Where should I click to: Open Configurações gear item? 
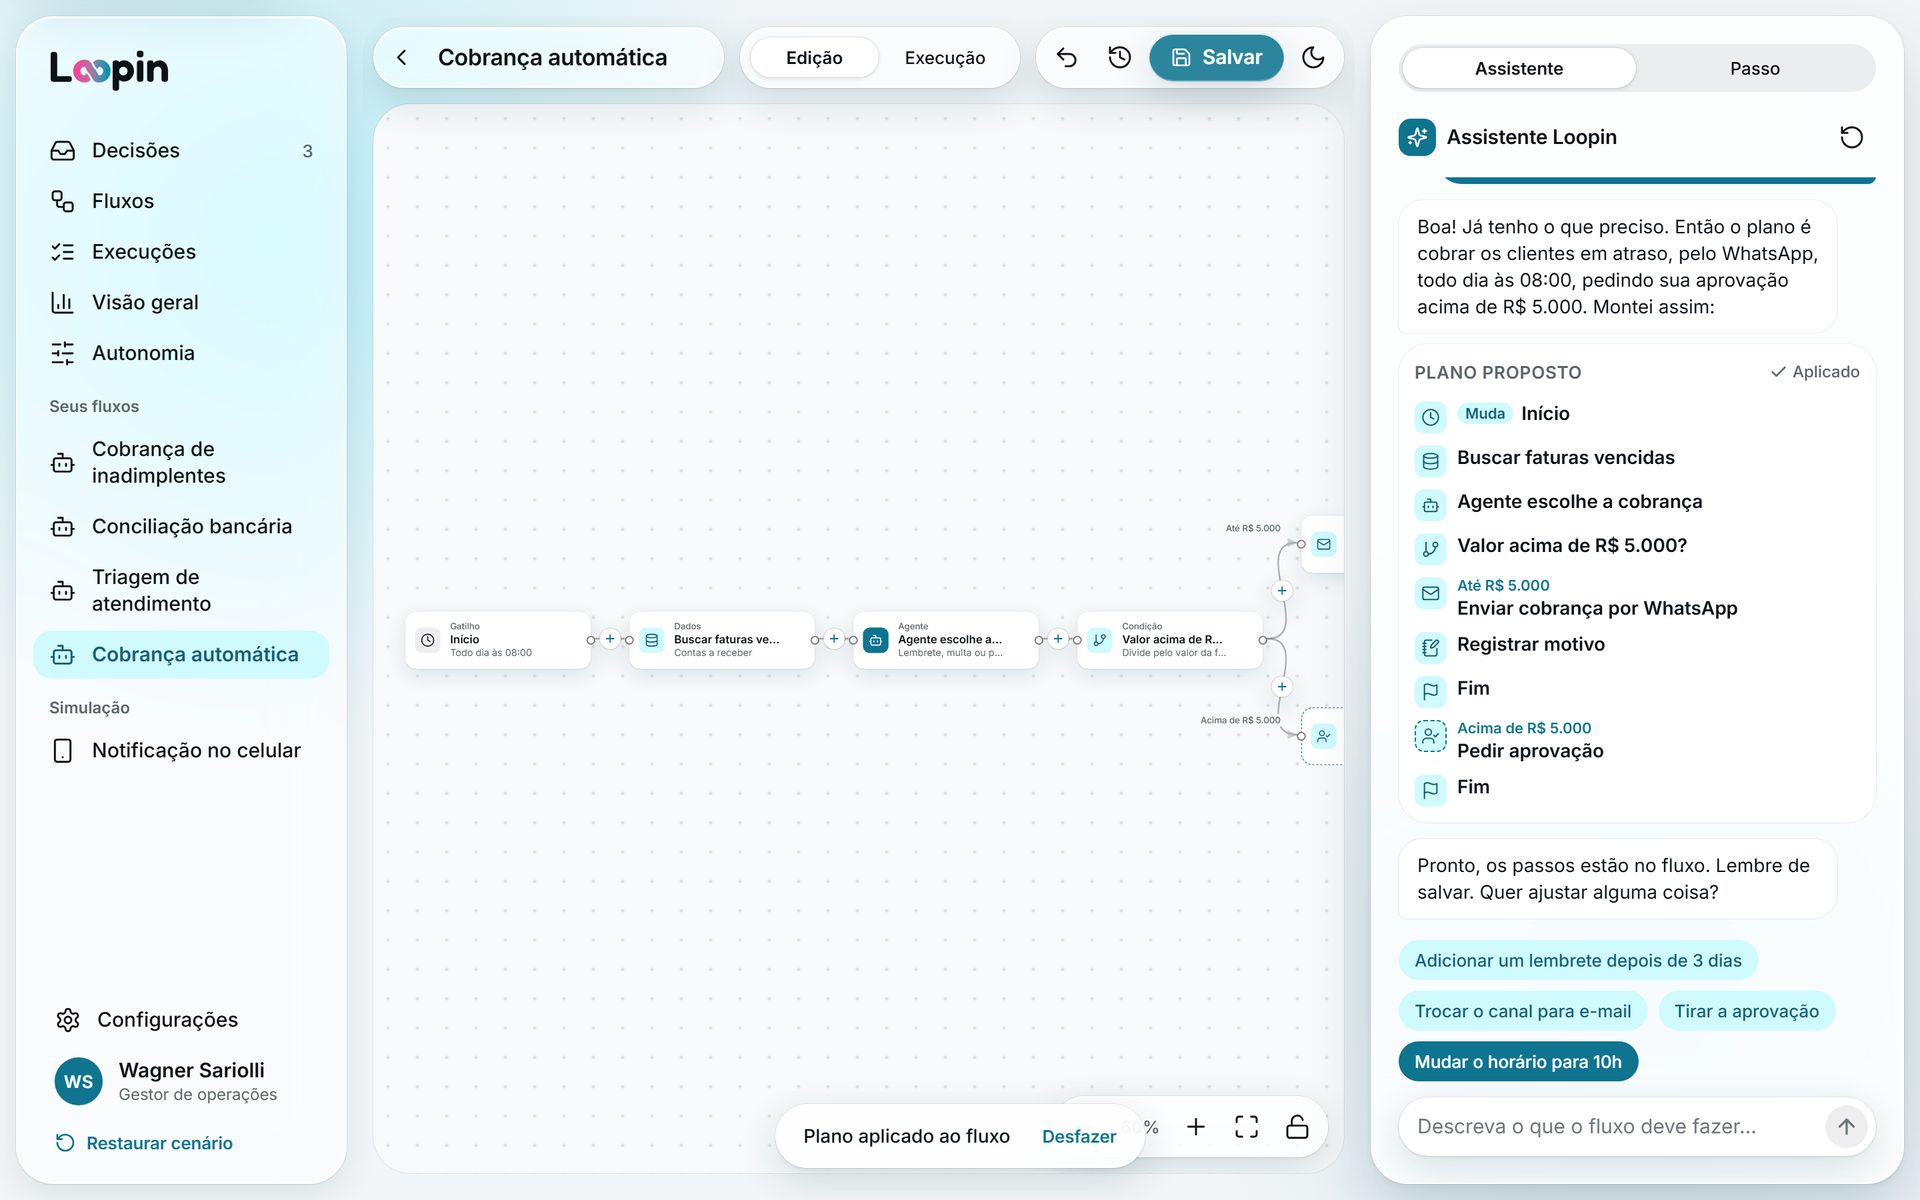click(181, 1020)
